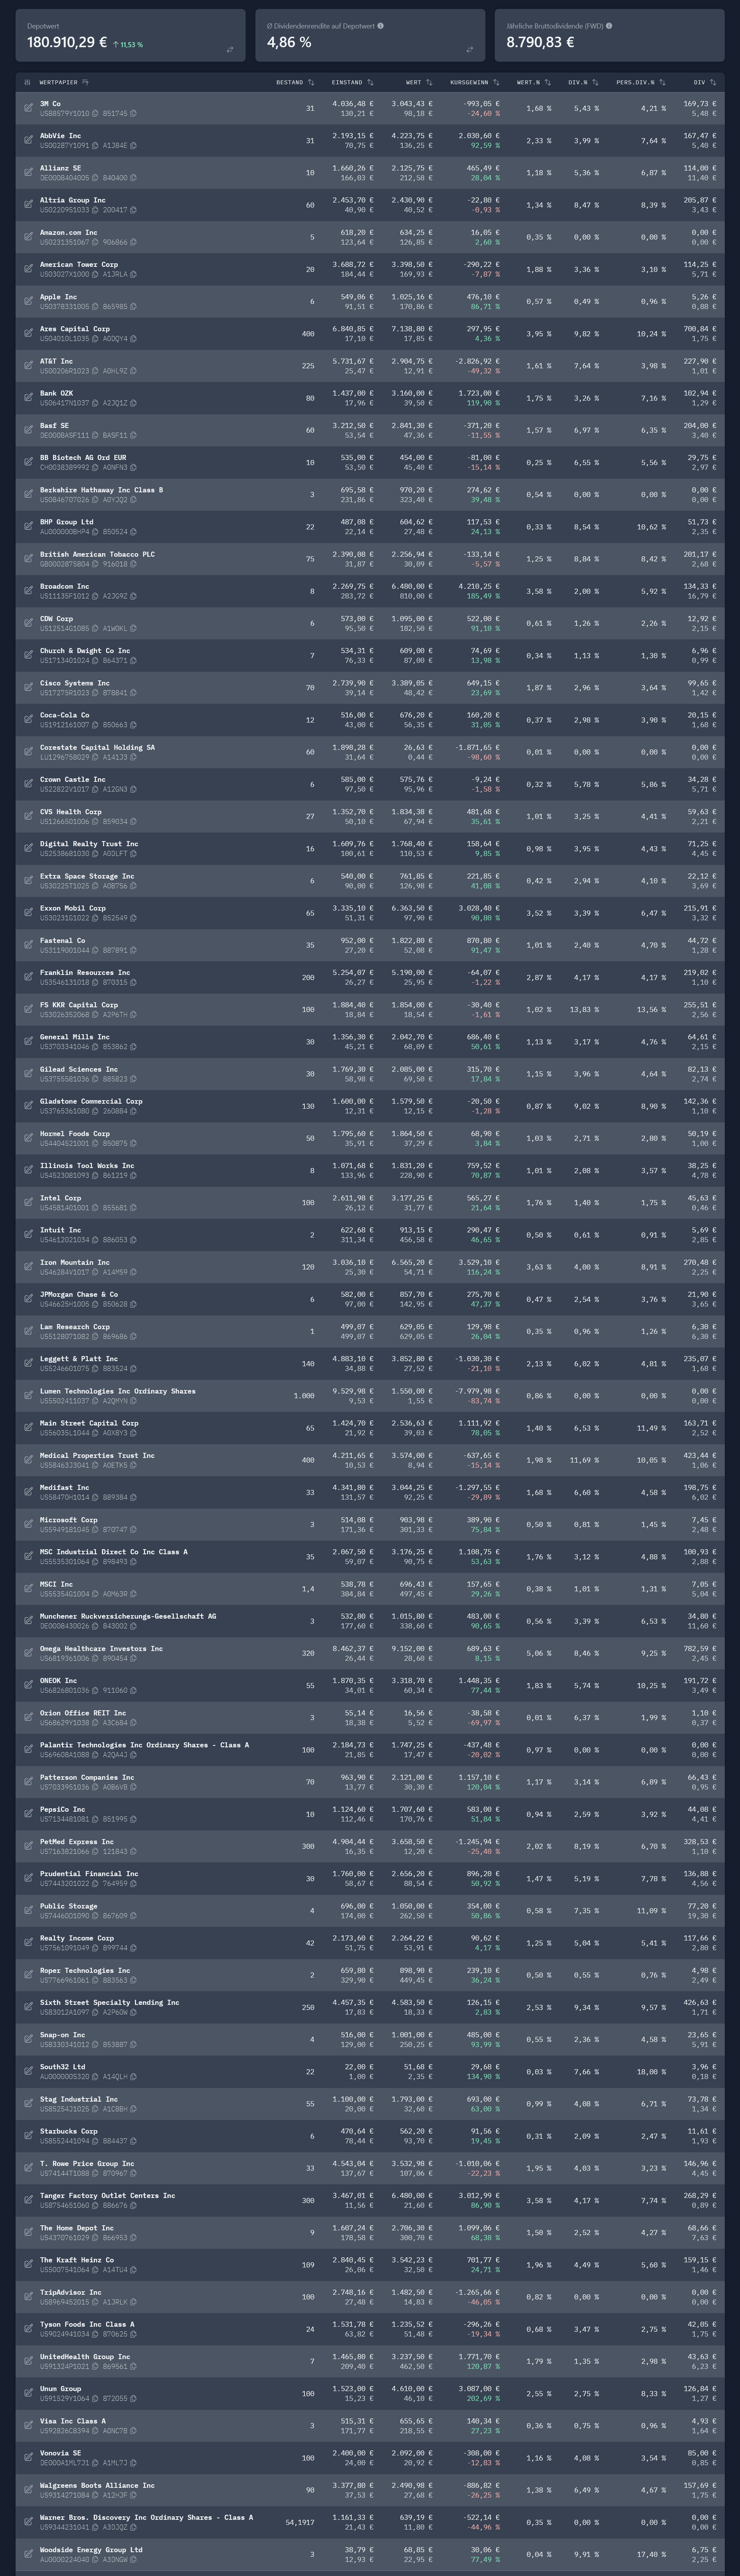740x2576 pixels.
Task: Sort table by EINSTAND column
Action: click(x=370, y=82)
